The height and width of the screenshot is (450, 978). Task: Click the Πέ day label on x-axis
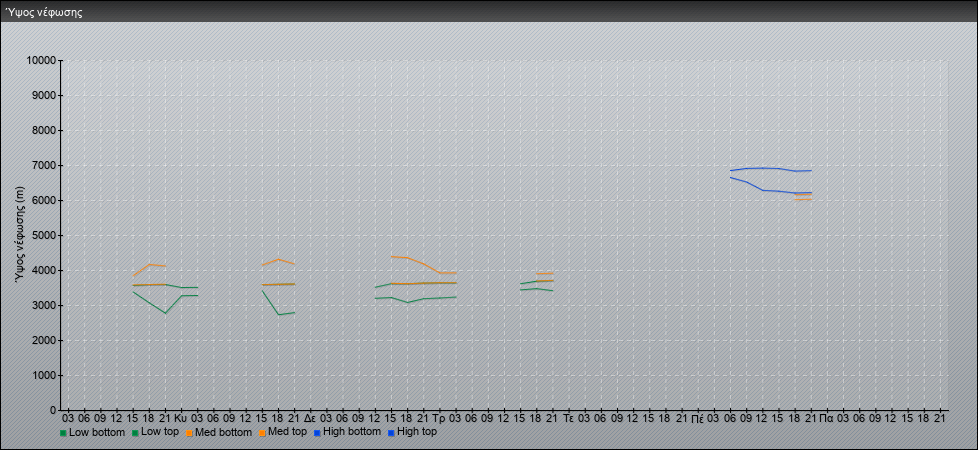(697, 418)
